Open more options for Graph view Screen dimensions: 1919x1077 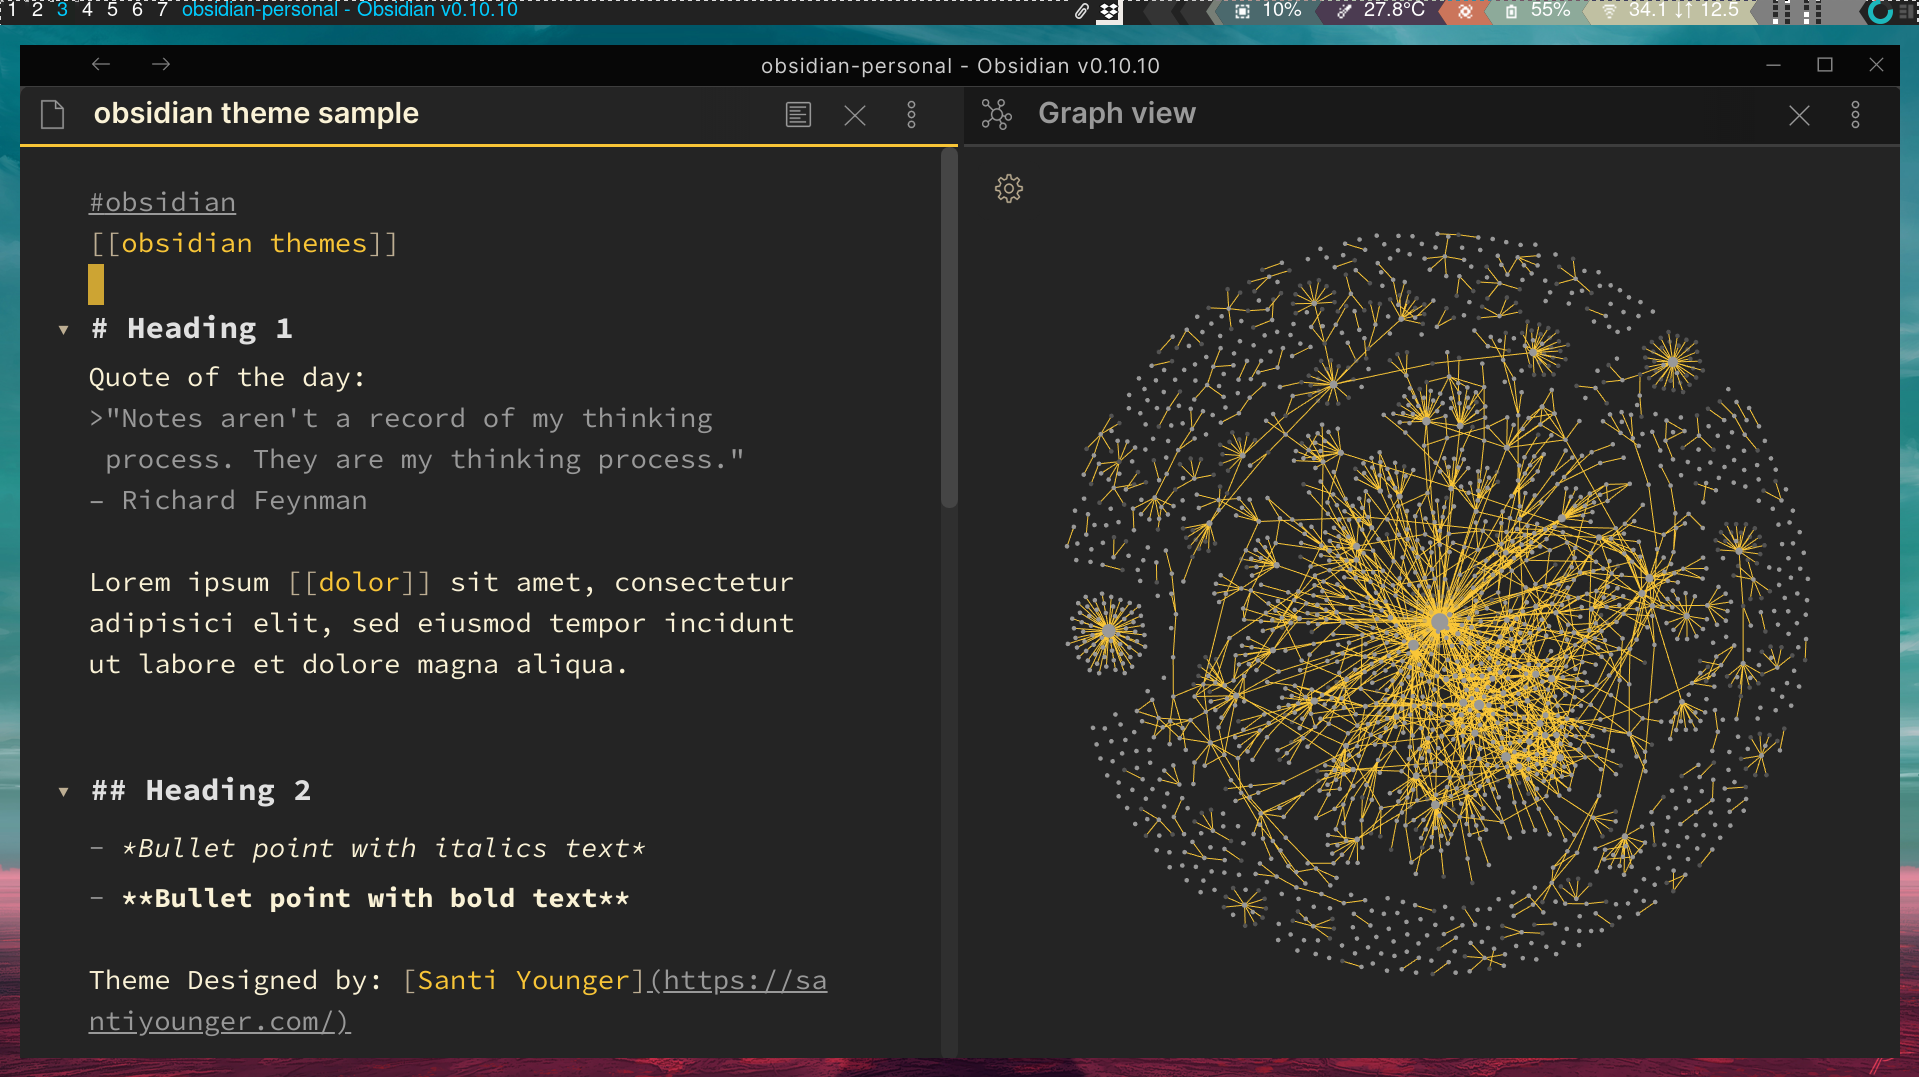[1855, 114]
